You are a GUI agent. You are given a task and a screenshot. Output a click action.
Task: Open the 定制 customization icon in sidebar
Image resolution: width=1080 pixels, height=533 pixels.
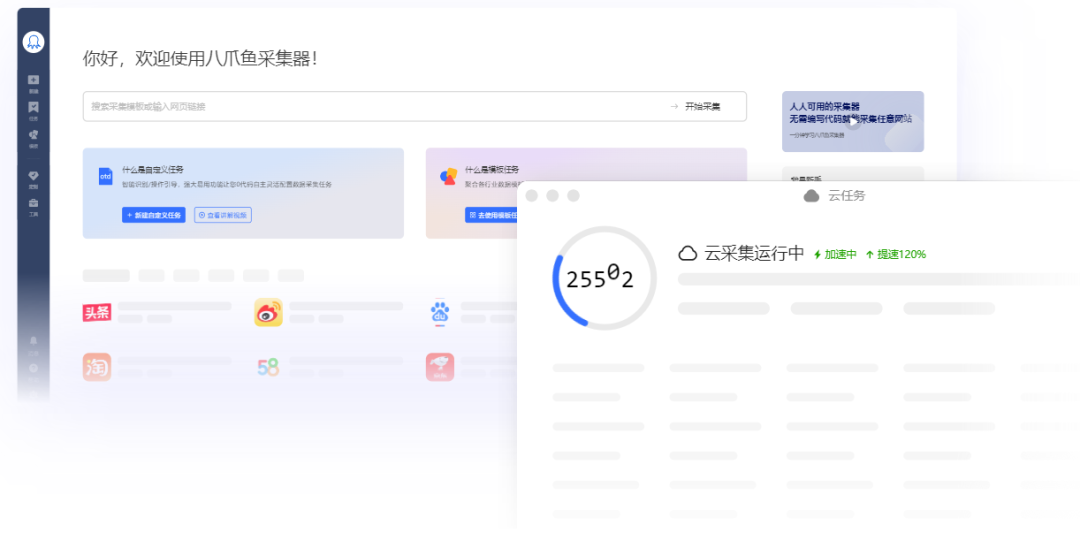33,176
